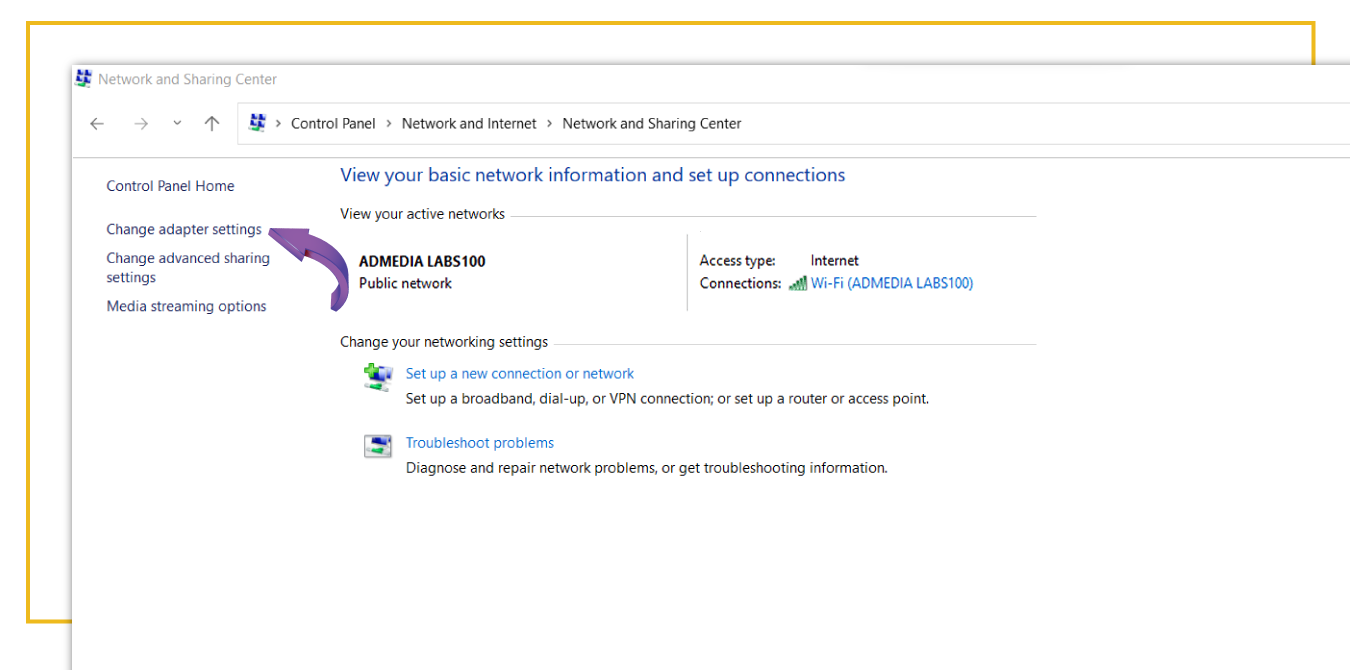Click the Troubleshoot problems icon
Viewport: 1350px width, 670px height.
[377, 445]
